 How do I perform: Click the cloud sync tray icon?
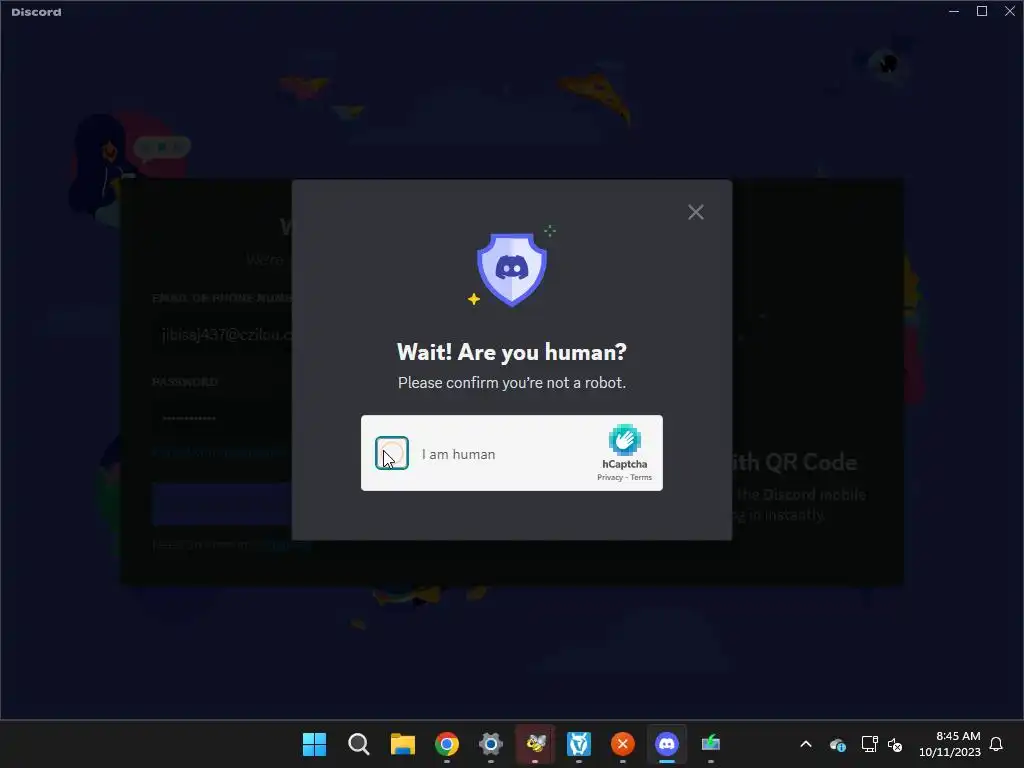838,744
